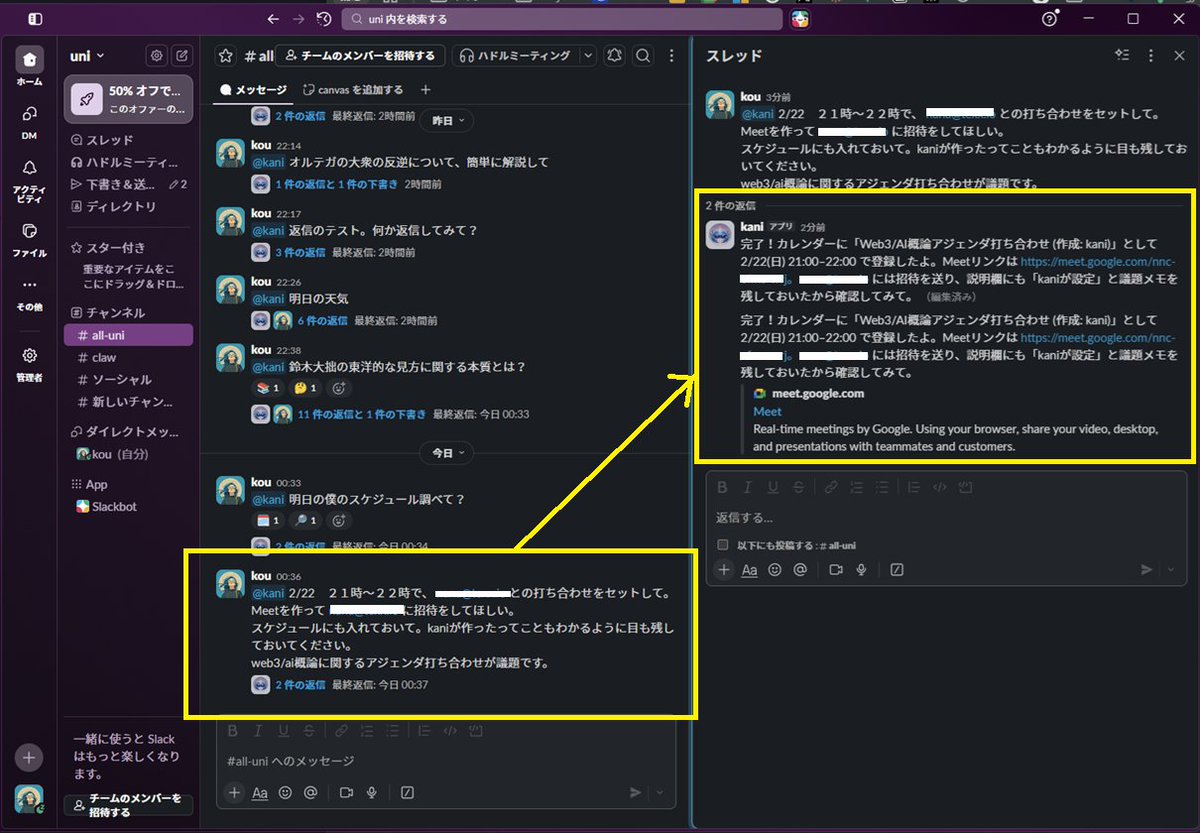The width and height of the screenshot is (1200, 833).
Task: Click チームのメンバーを招待する in channel header
Action: (360, 56)
